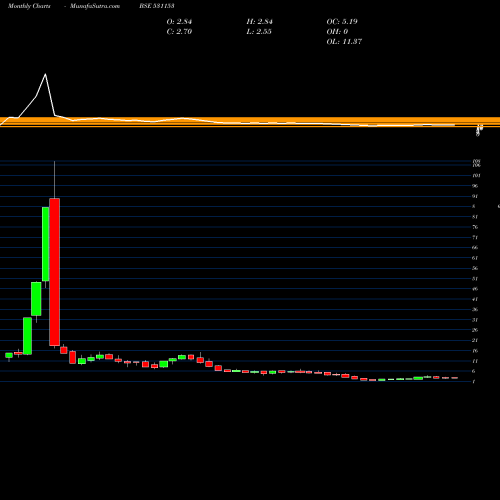Click the '101' price axis label
This screenshot has height=500, width=500.
pyautogui.click(x=477, y=176)
